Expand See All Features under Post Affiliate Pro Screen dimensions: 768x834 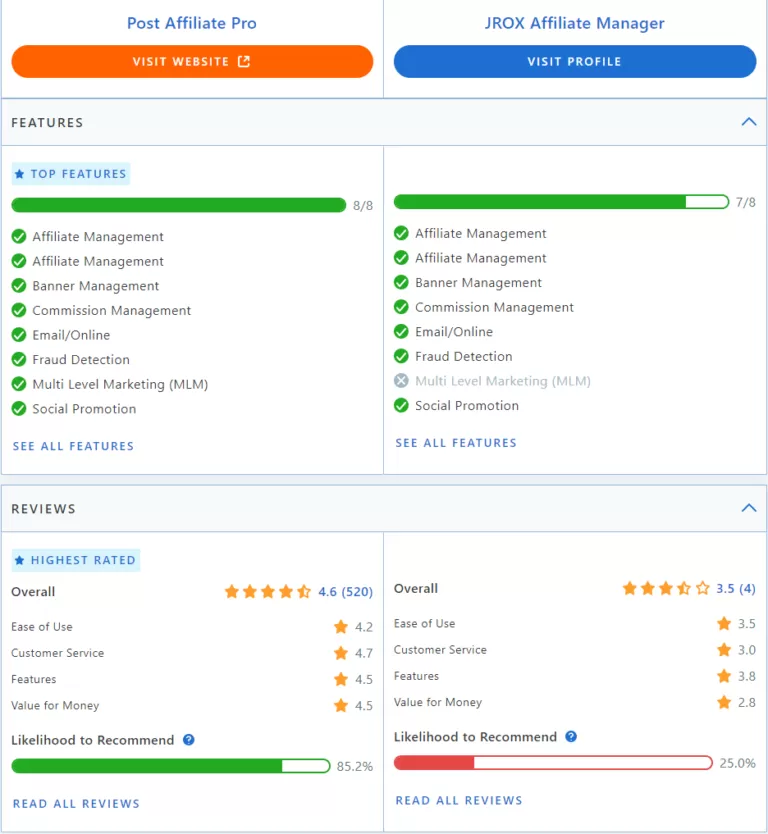point(73,446)
